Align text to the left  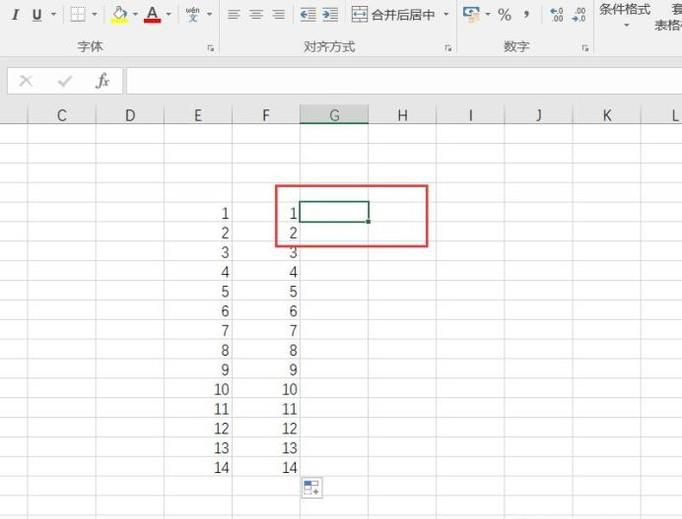pyautogui.click(x=234, y=15)
